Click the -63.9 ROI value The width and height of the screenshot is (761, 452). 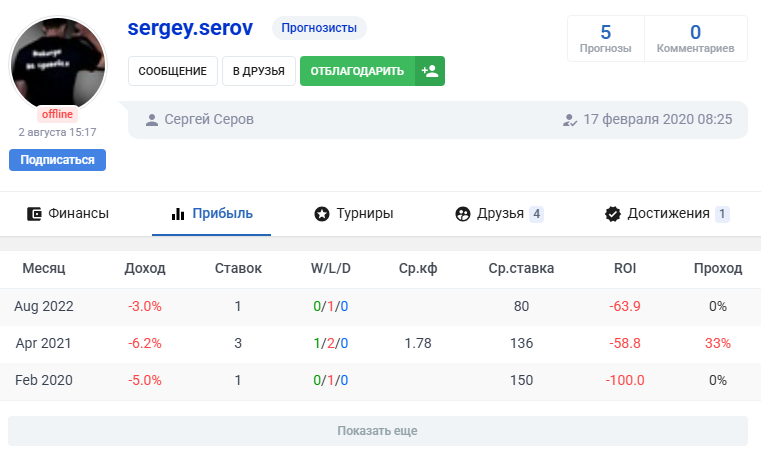625,306
